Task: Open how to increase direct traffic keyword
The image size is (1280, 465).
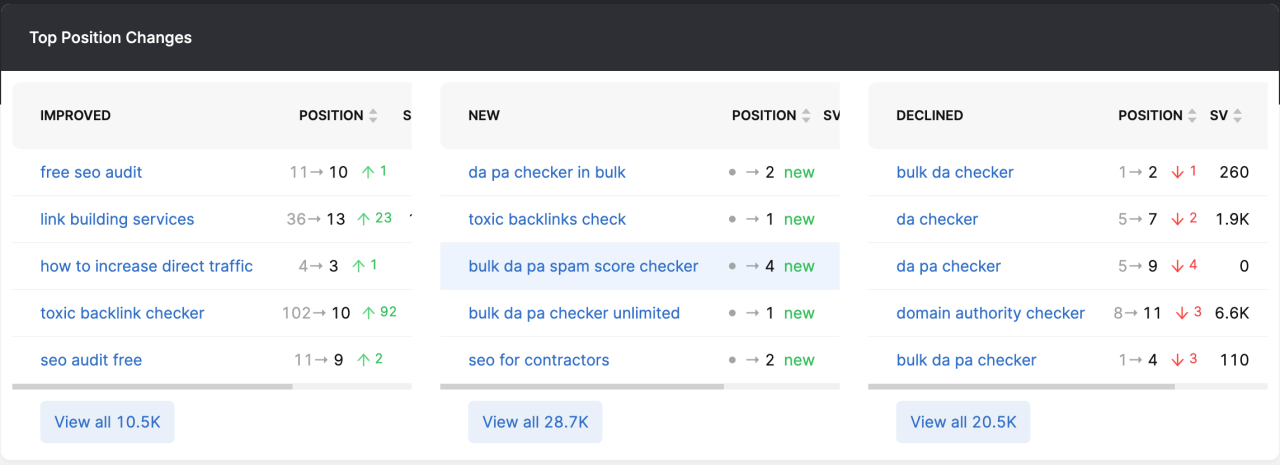Action: pyautogui.click(x=146, y=266)
